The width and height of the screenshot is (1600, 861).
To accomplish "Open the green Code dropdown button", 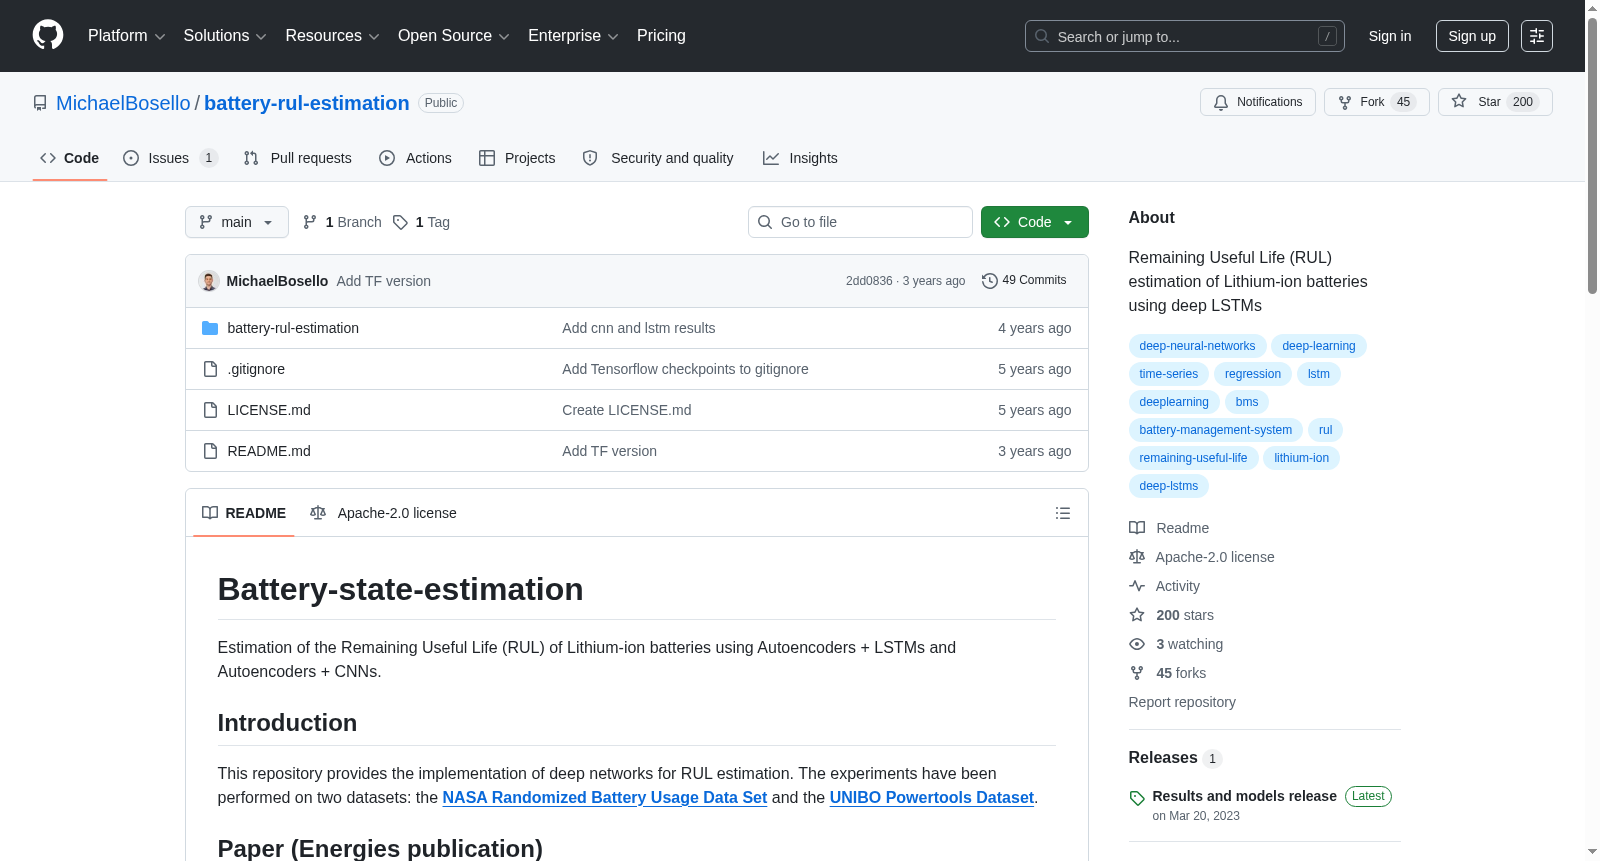I will click(x=1035, y=222).
